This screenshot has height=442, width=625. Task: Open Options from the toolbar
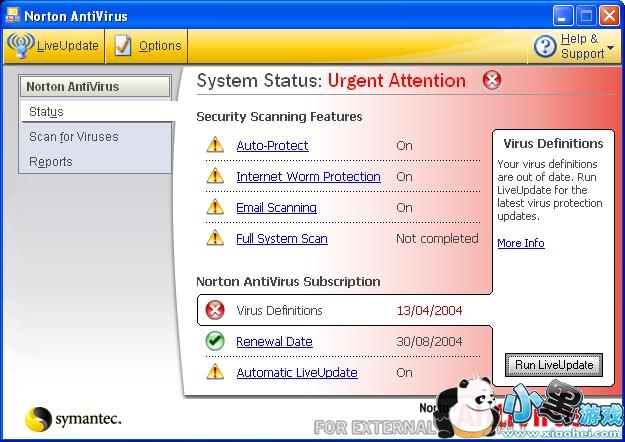coord(147,46)
